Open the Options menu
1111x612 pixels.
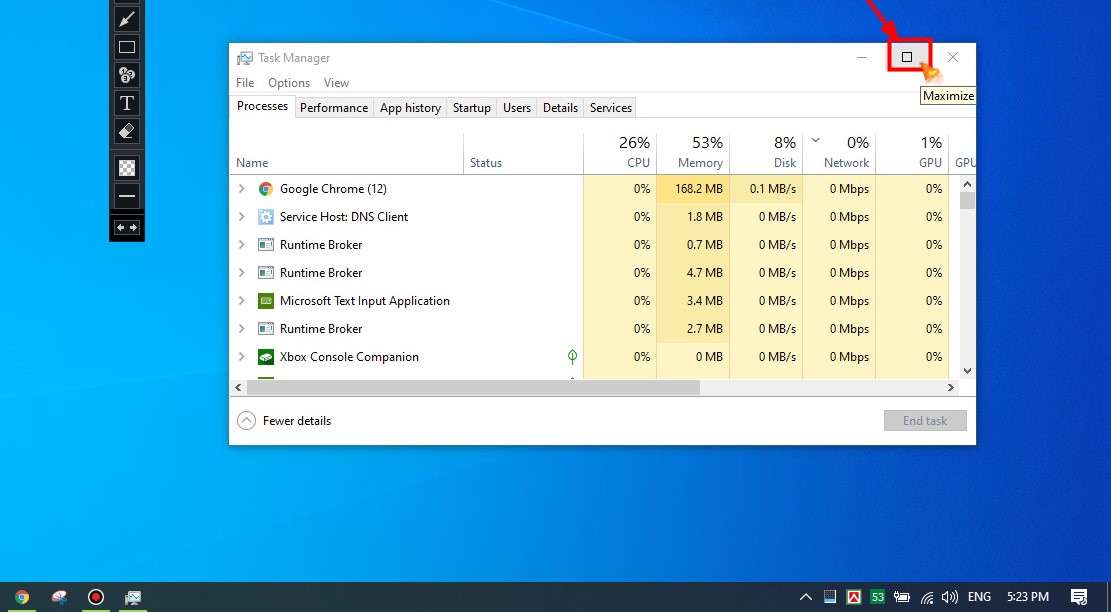pos(289,83)
